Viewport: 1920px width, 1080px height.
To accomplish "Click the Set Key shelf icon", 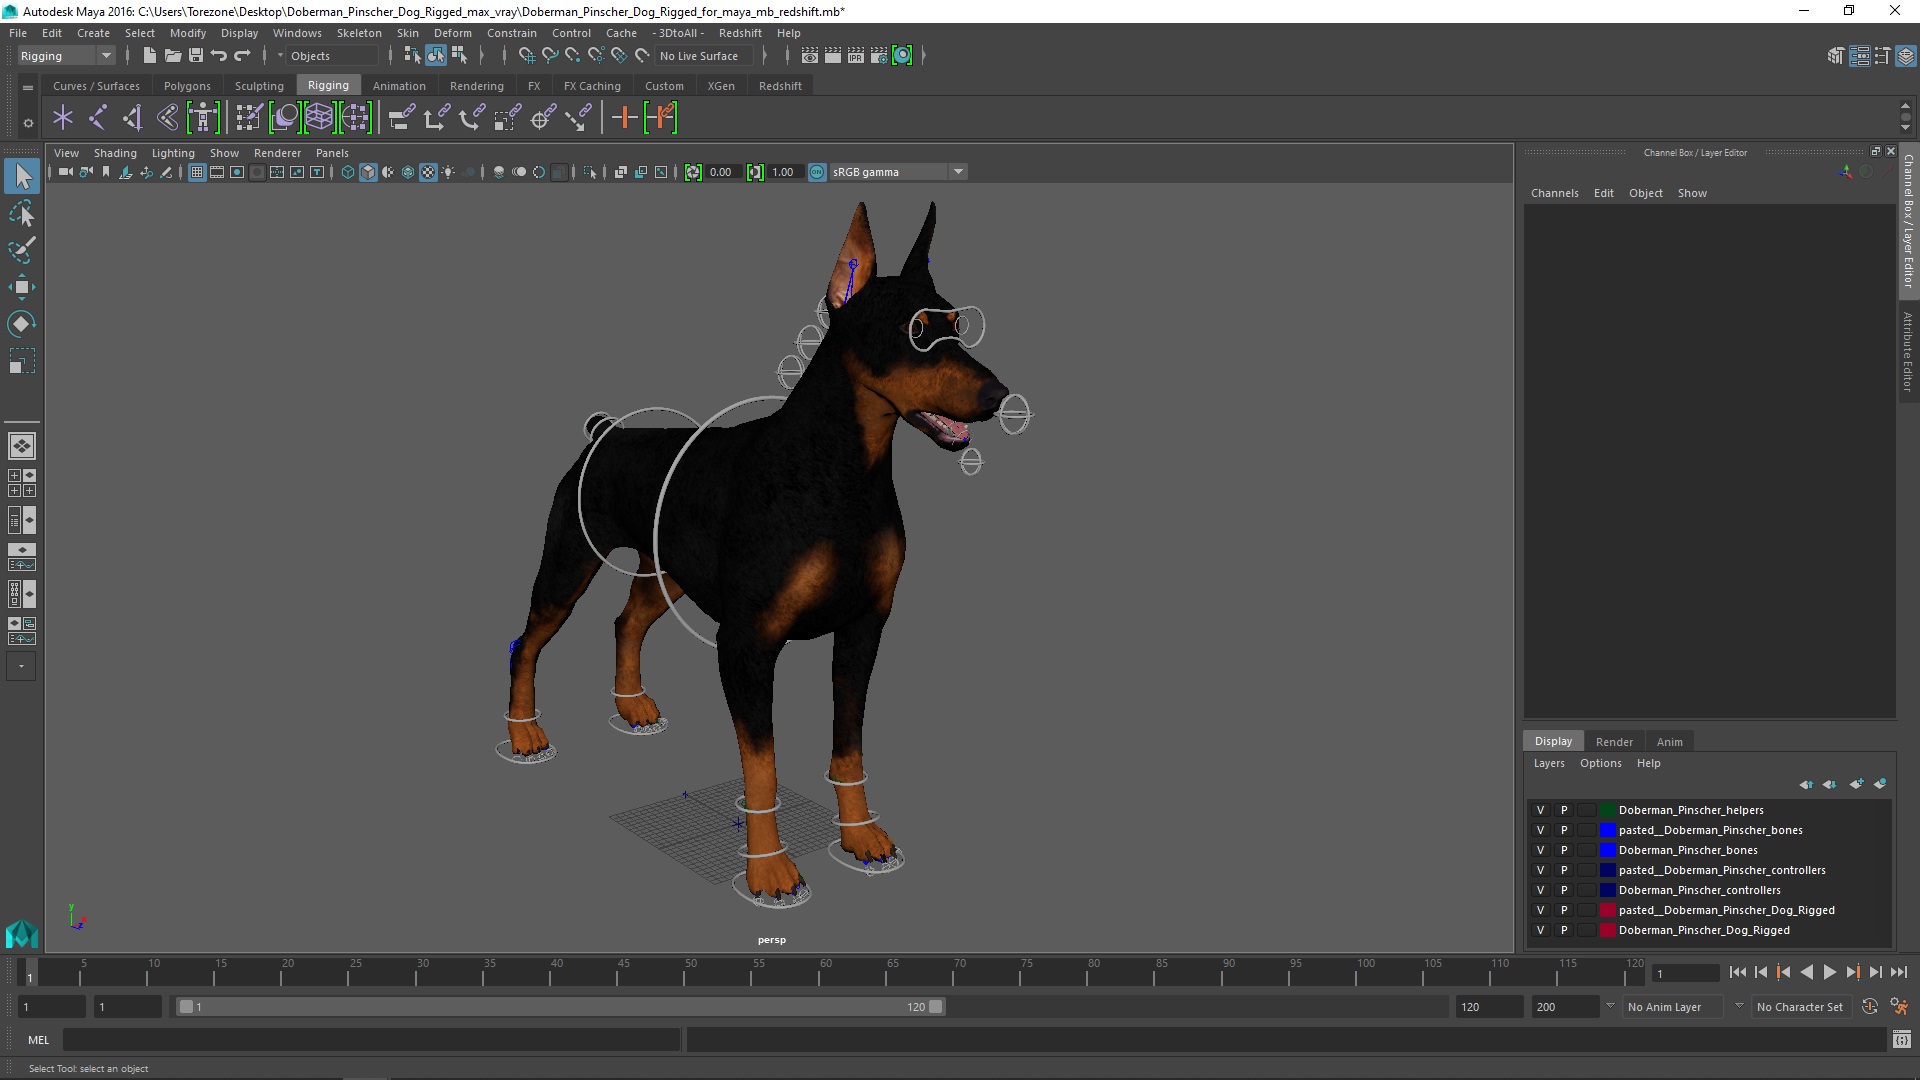I will pos(625,118).
